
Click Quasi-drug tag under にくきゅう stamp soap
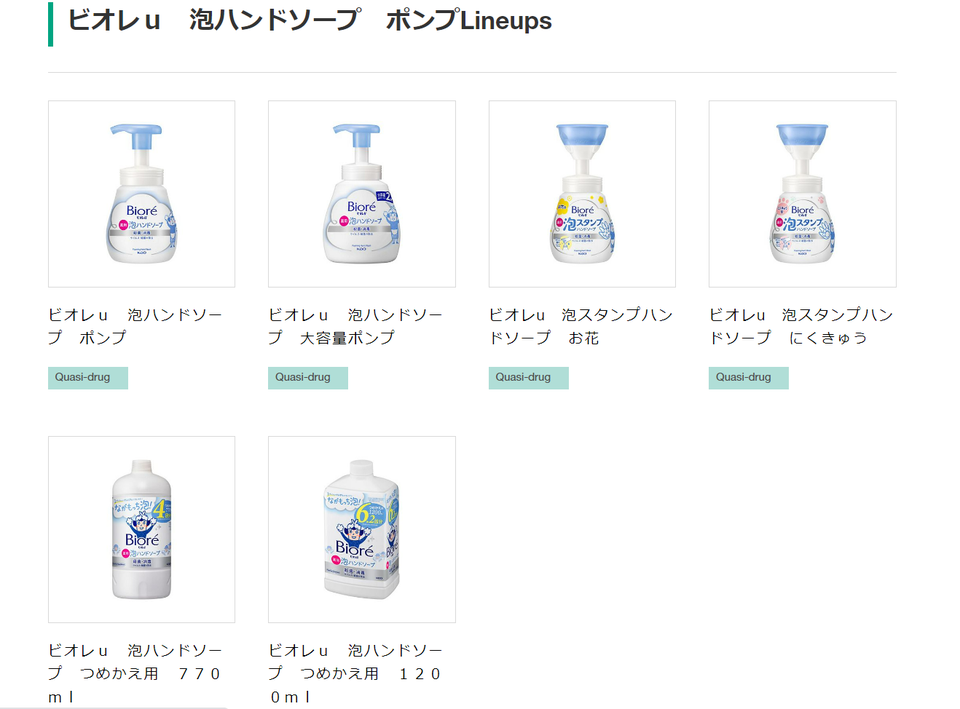coord(749,378)
